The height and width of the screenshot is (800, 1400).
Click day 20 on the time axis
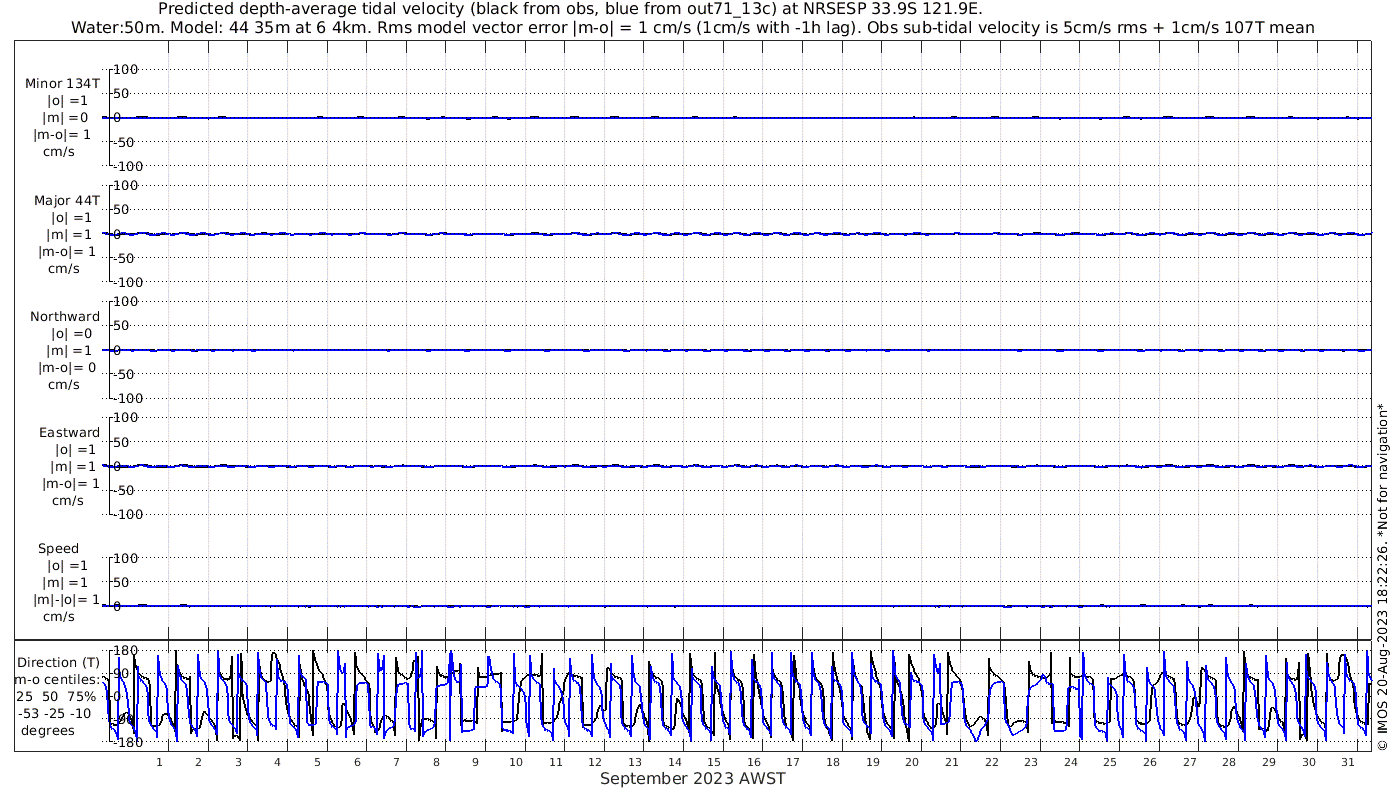coord(912,762)
